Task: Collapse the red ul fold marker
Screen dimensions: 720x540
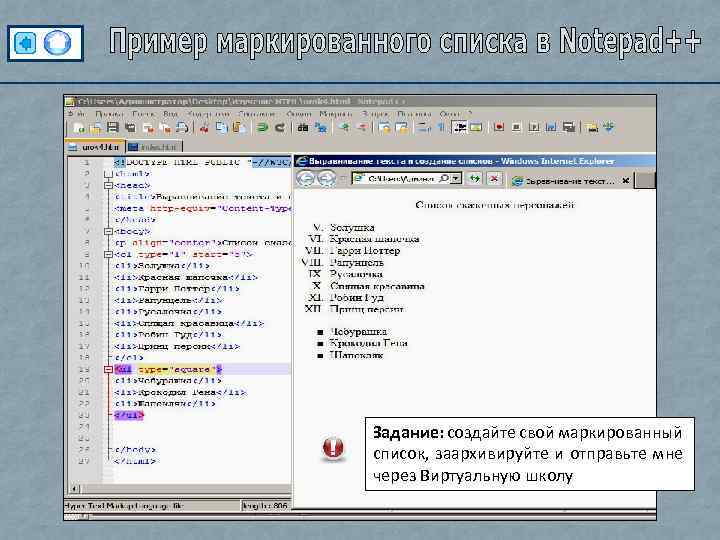Action: tap(108, 369)
